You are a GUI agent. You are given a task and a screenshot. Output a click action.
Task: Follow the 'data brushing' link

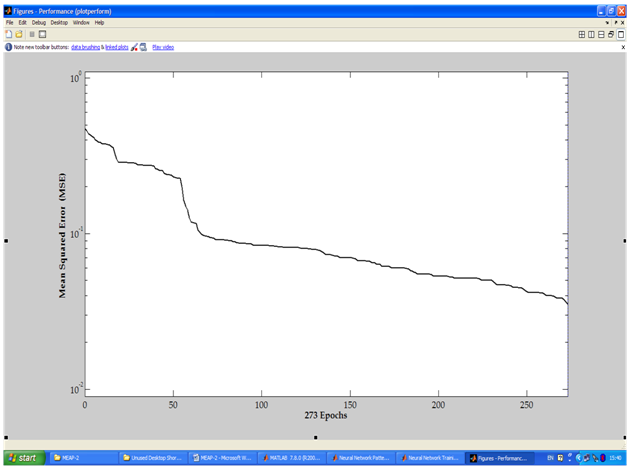click(85, 47)
